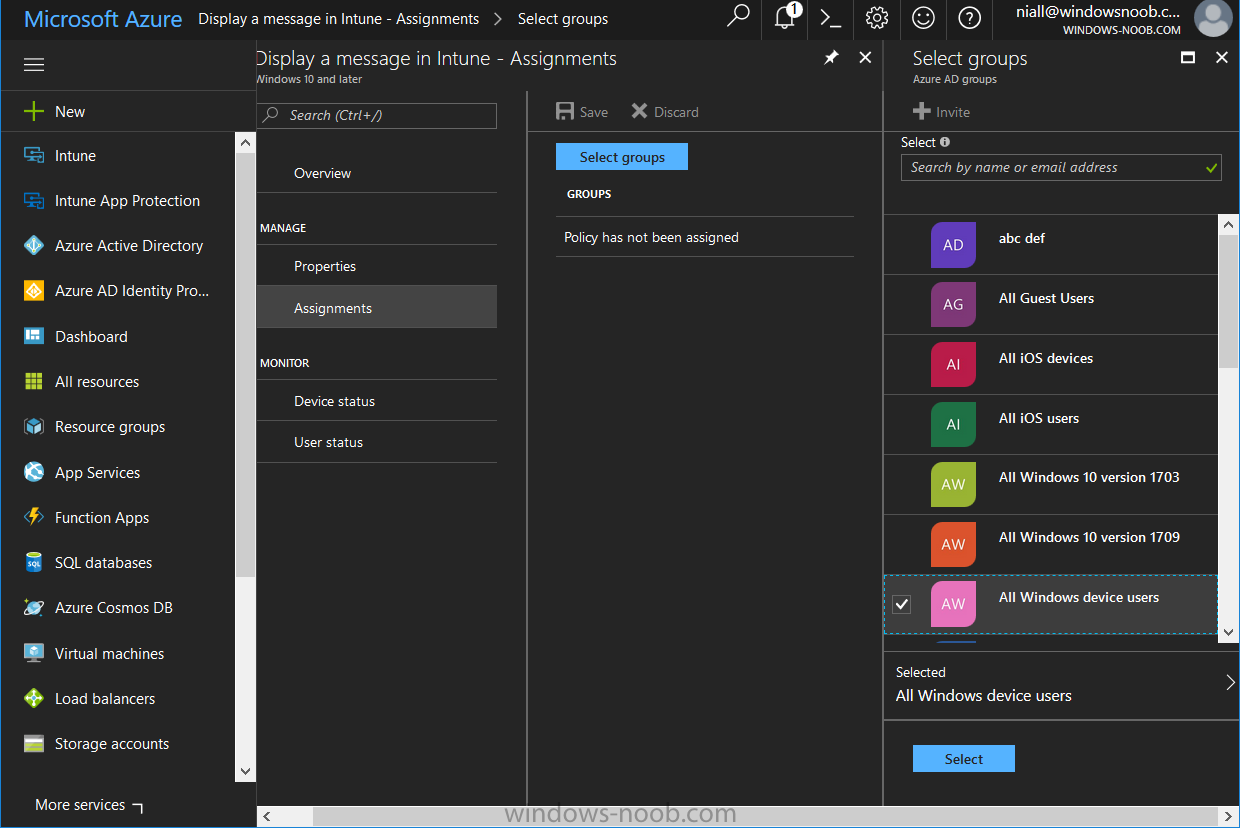Viewport: 1240px width, 828px height.
Task: Launch Cloud Shell from top bar
Action: pyautogui.click(x=830, y=17)
